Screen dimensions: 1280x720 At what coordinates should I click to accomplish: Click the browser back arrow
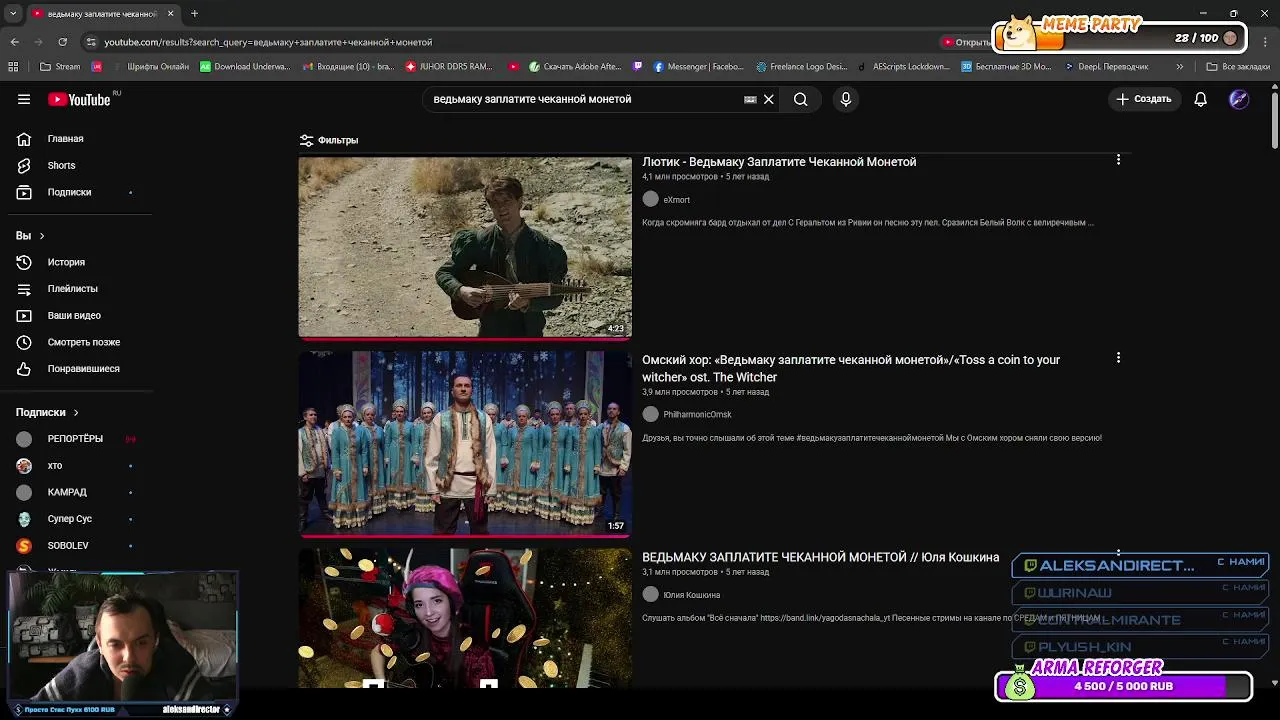click(14, 42)
